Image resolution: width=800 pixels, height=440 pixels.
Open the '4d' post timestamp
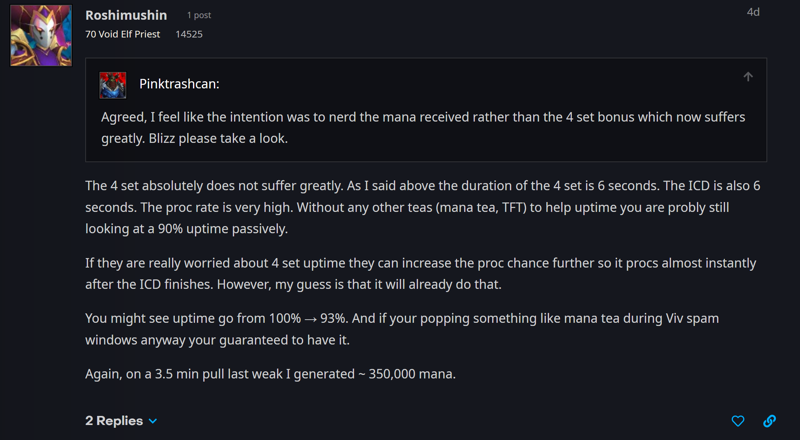click(753, 12)
